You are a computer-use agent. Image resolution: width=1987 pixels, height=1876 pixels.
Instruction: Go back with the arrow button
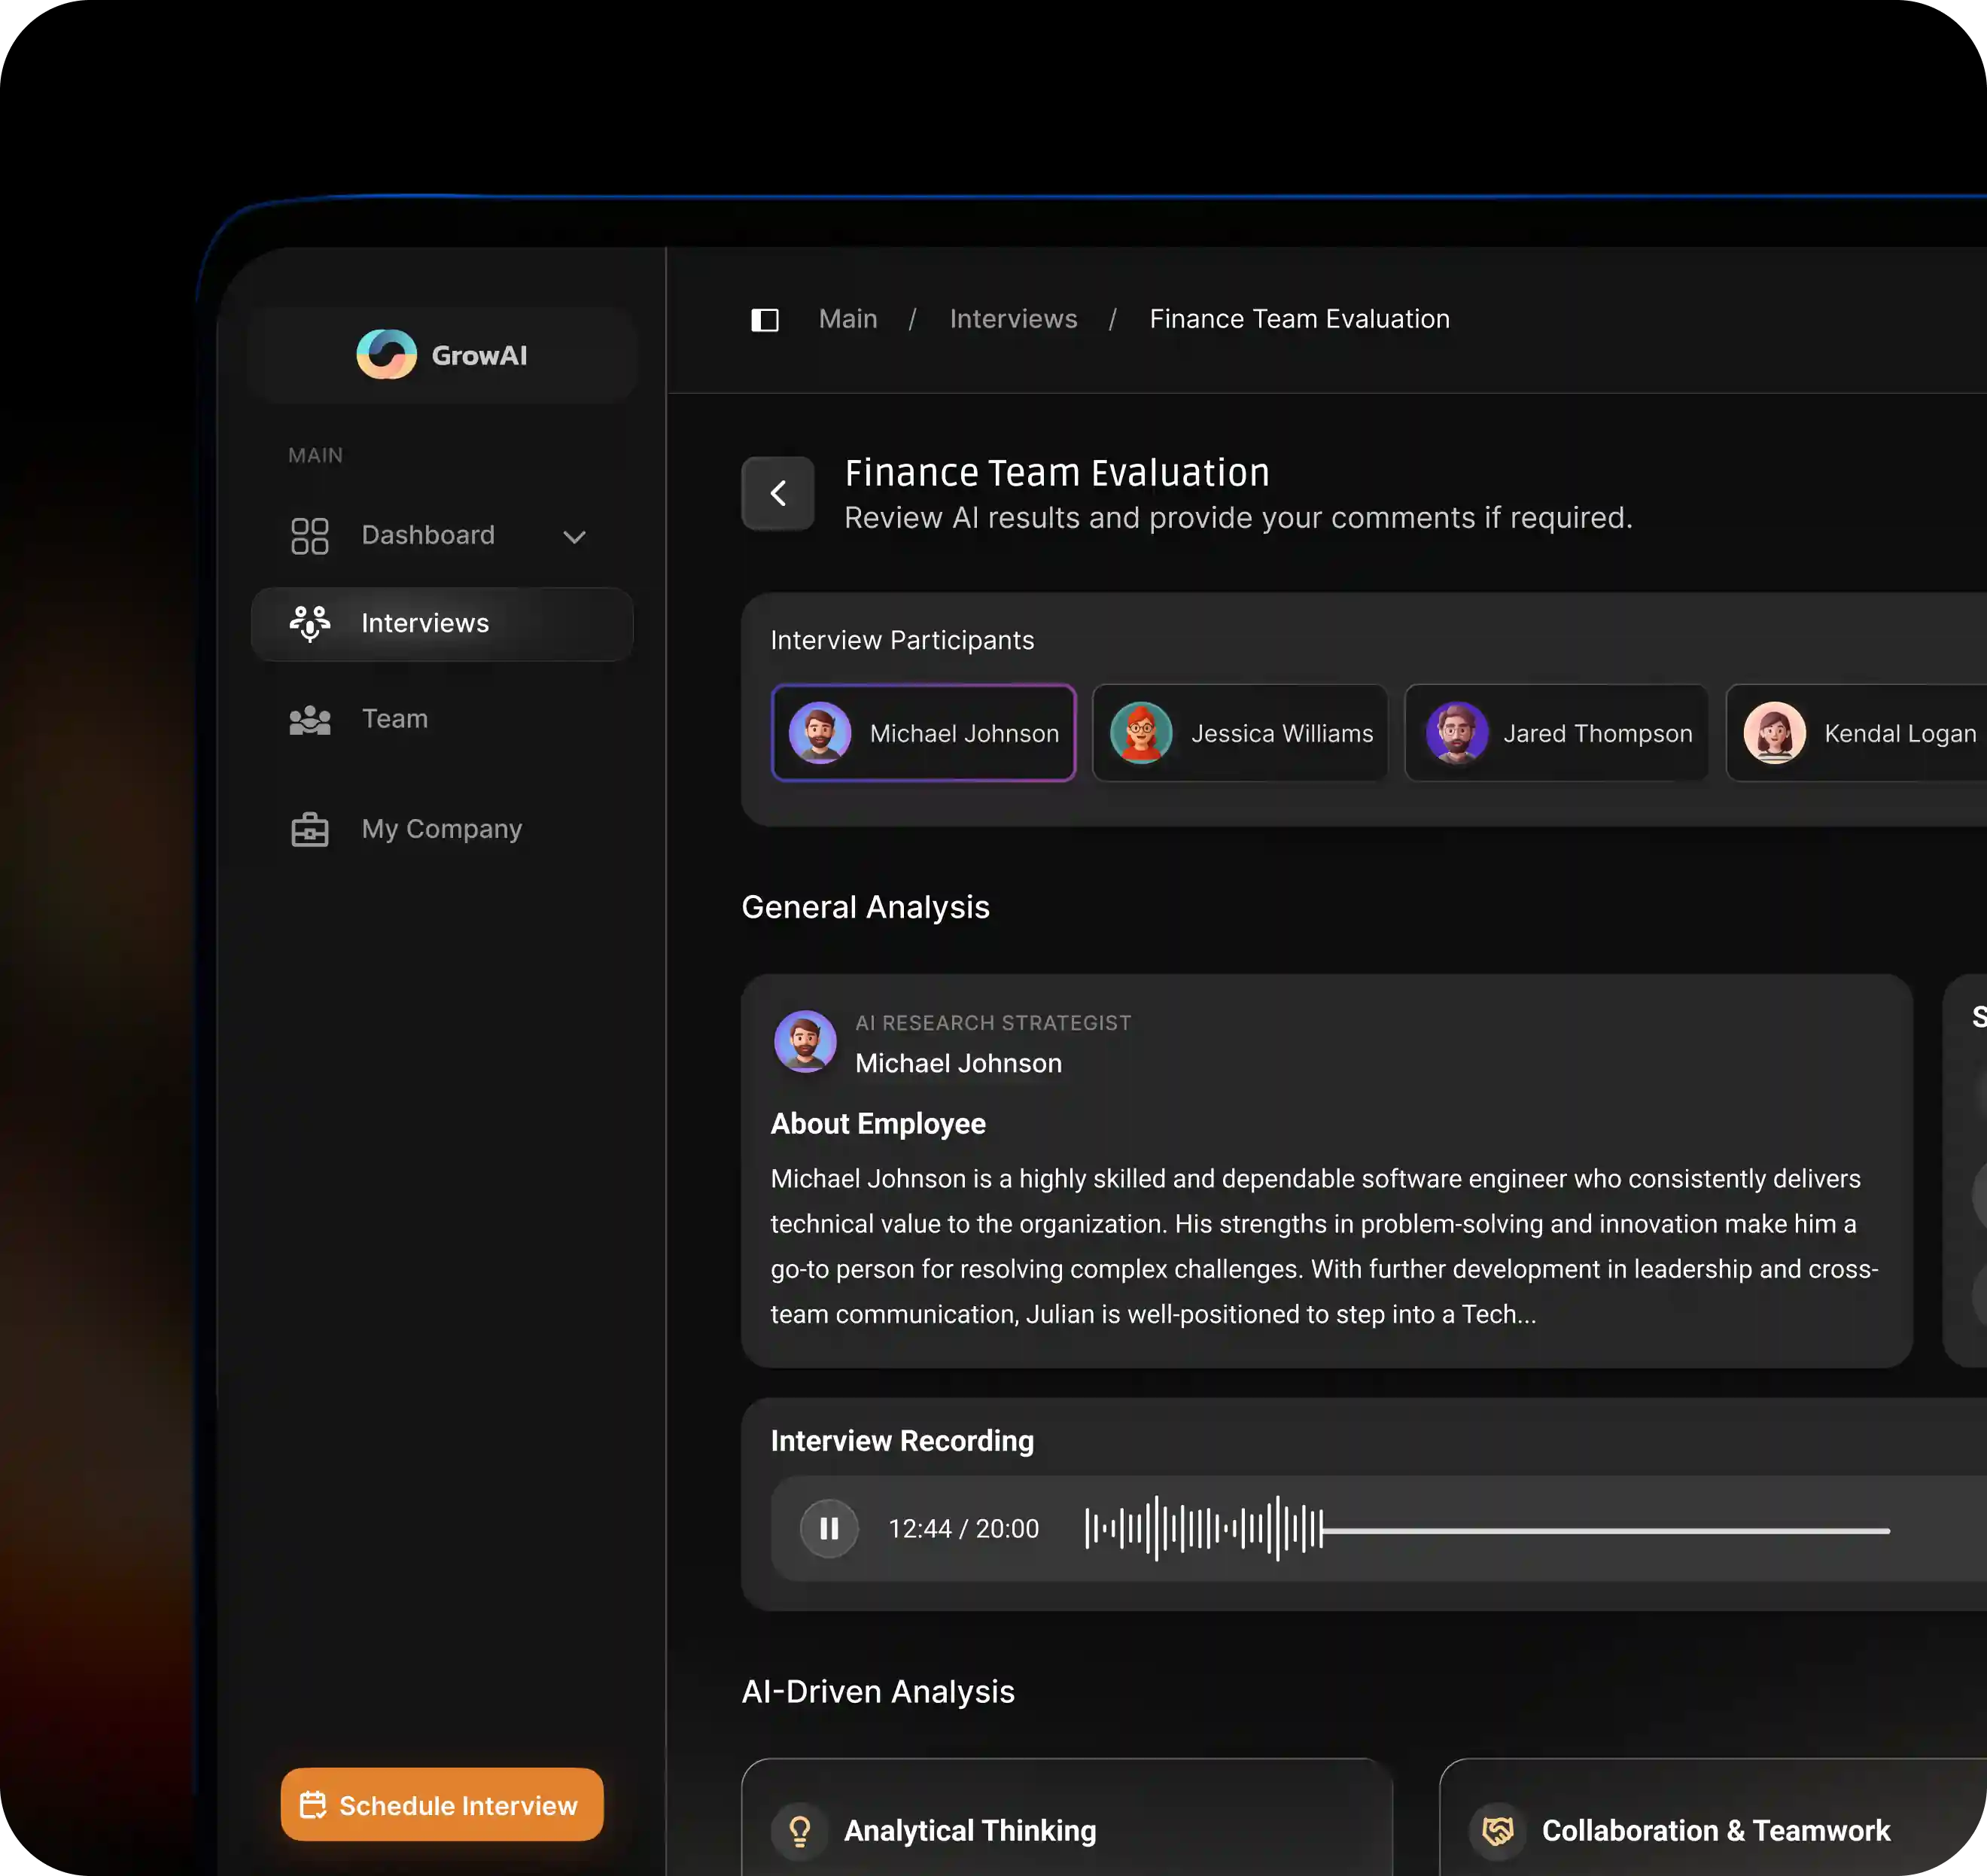click(778, 493)
